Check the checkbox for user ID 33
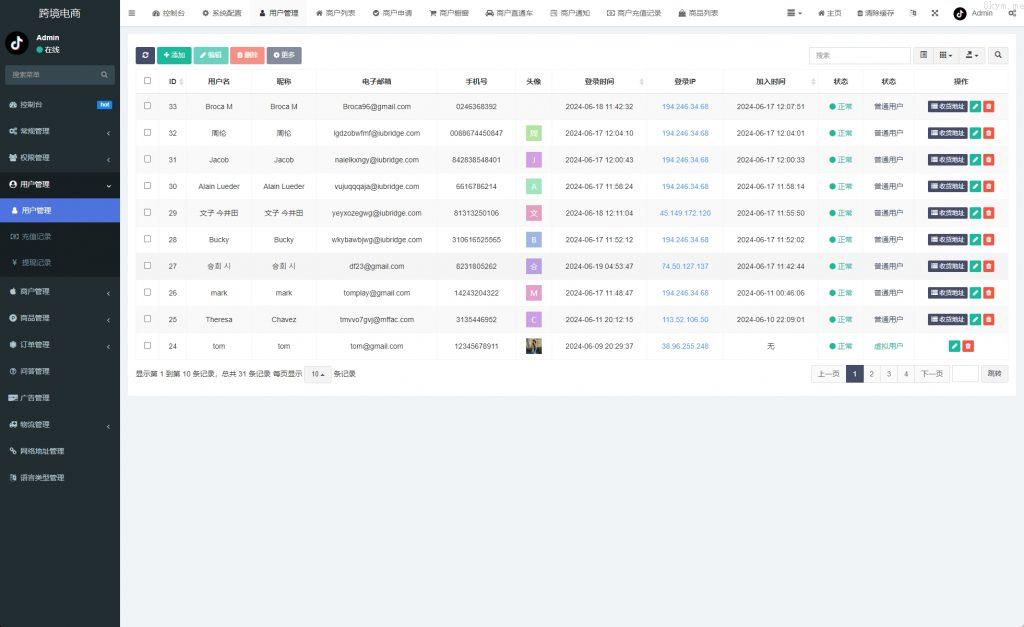This screenshot has height=627, width=1024. tap(147, 106)
